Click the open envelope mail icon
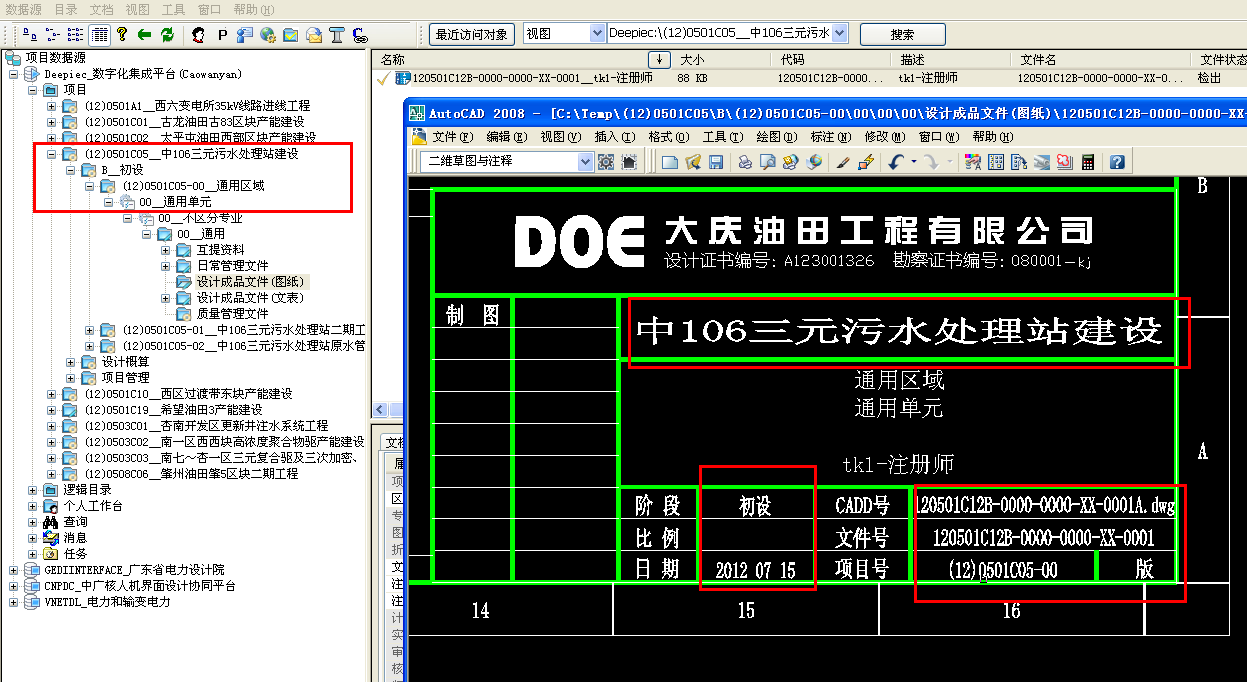The height and width of the screenshot is (682, 1247). tap(314, 35)
